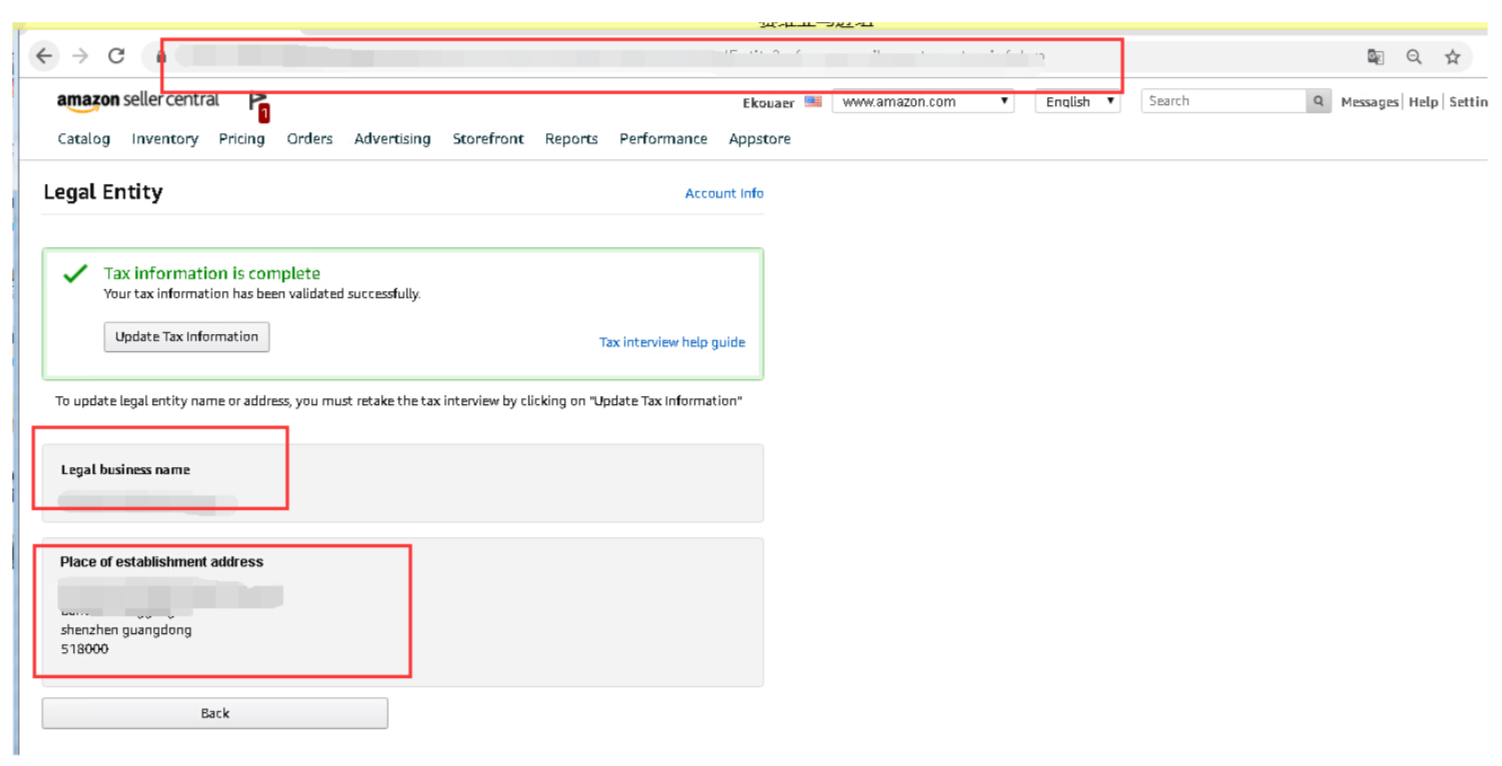Open the Inventory menu

click(165, 139)
